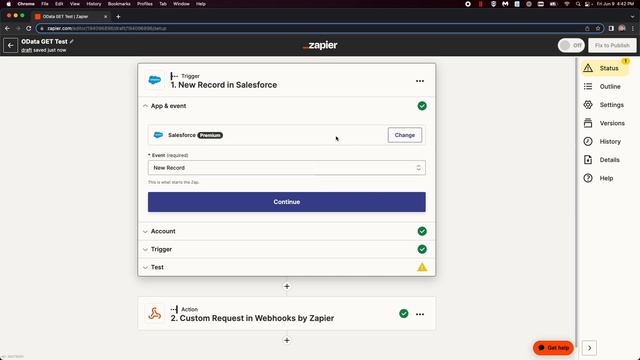Click Salesforce logo in trigger header
This screenshot has width=640, height=360.
tap(155, 80)
